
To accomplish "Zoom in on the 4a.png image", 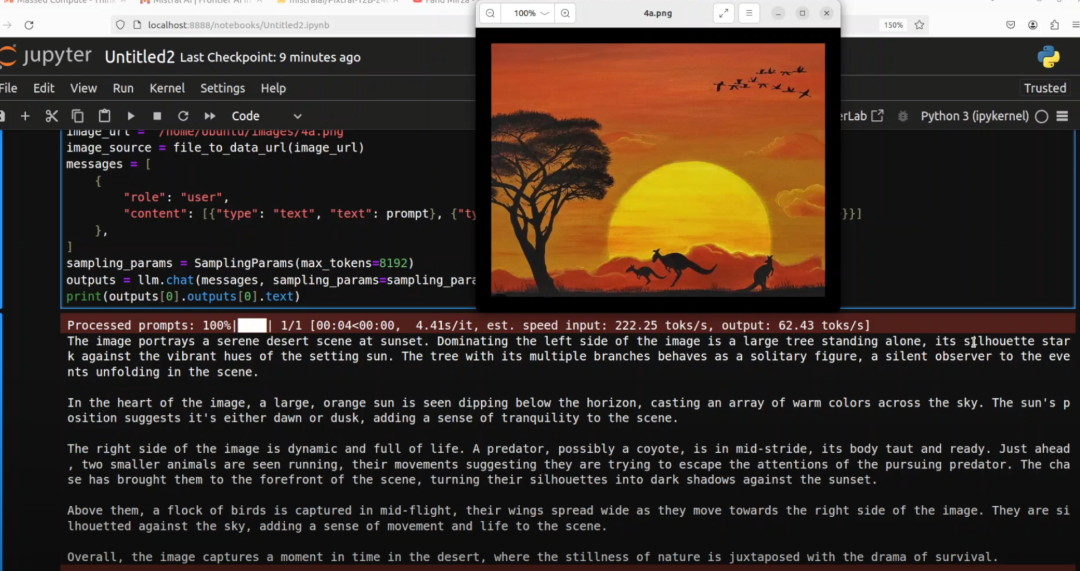I will click(566, 13).
